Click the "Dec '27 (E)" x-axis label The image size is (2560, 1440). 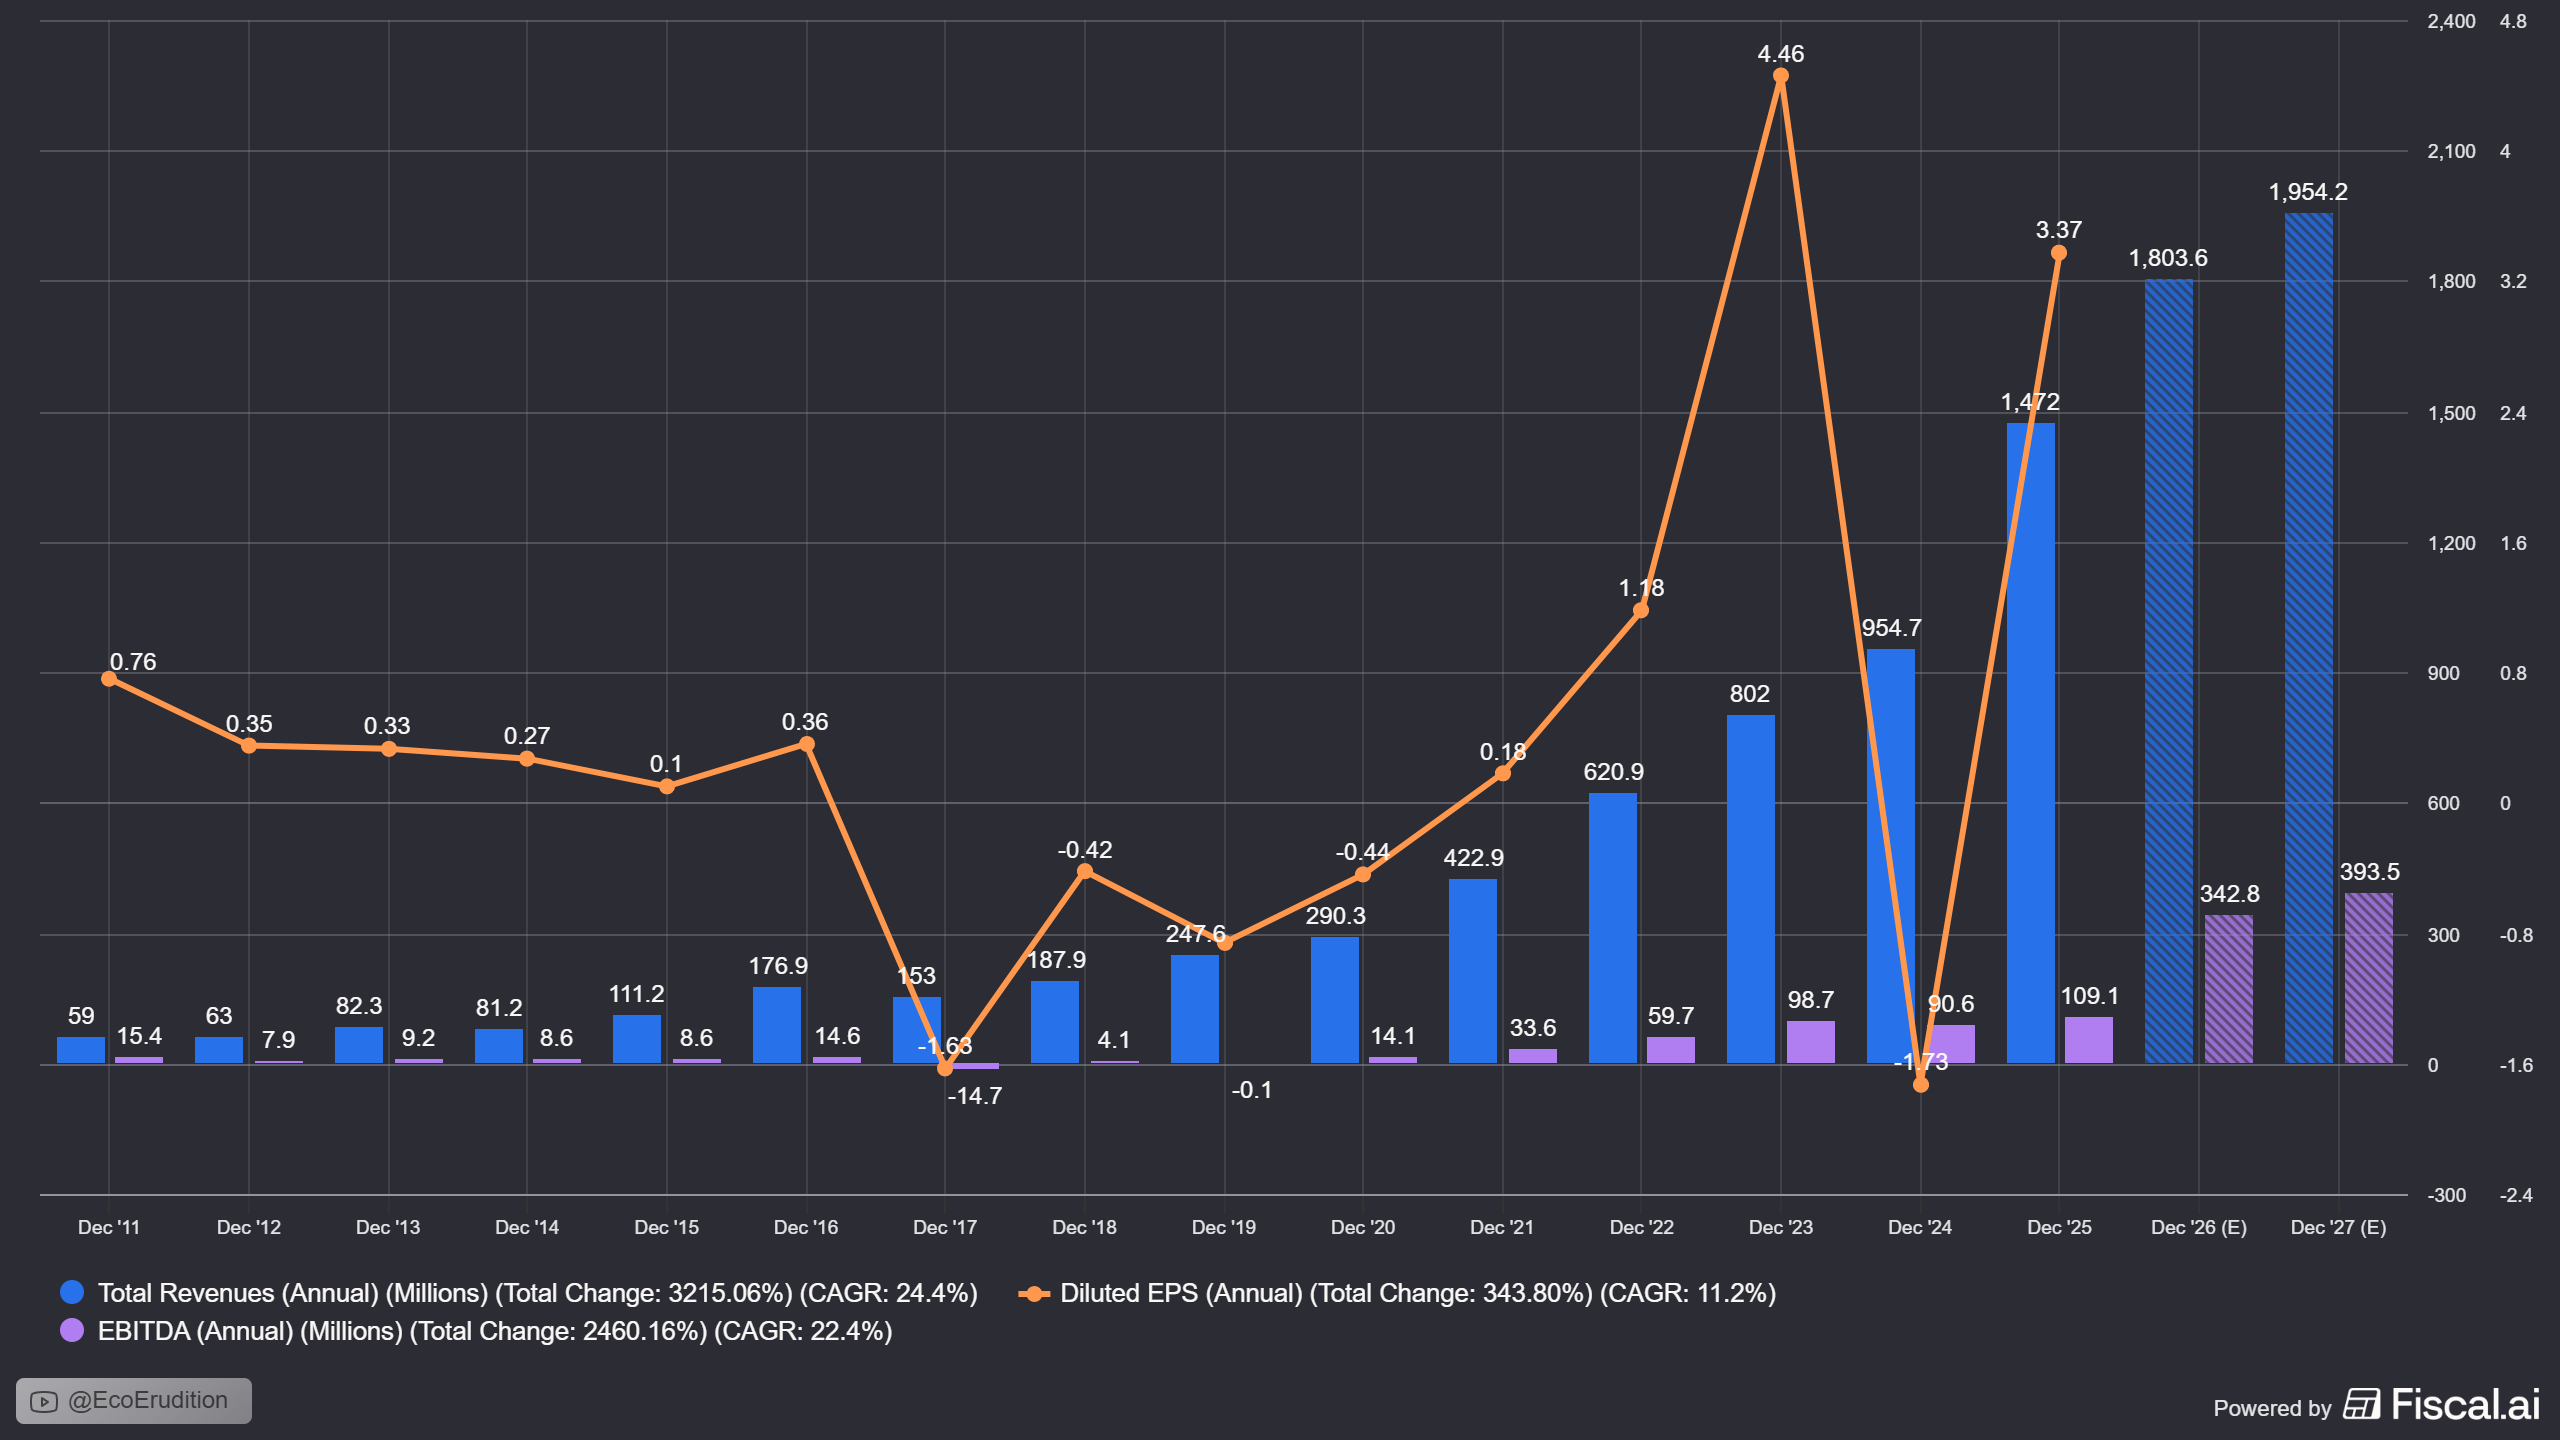click(x=2338, y=1227)
